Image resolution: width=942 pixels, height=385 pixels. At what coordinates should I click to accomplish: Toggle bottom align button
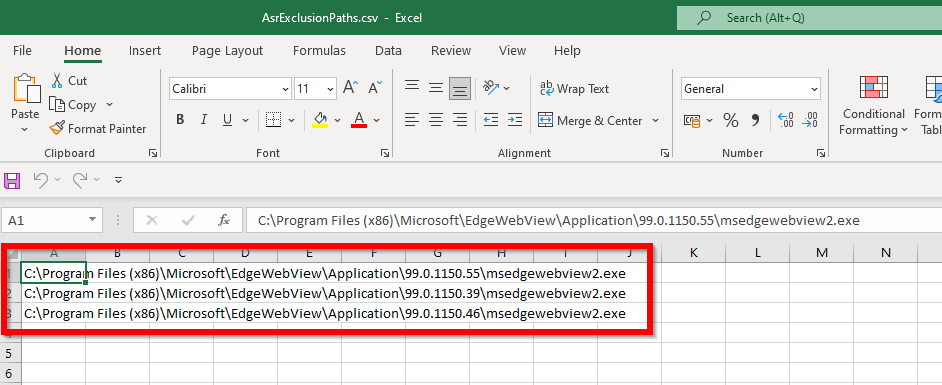pyautogui.click(x=460, y=89)
